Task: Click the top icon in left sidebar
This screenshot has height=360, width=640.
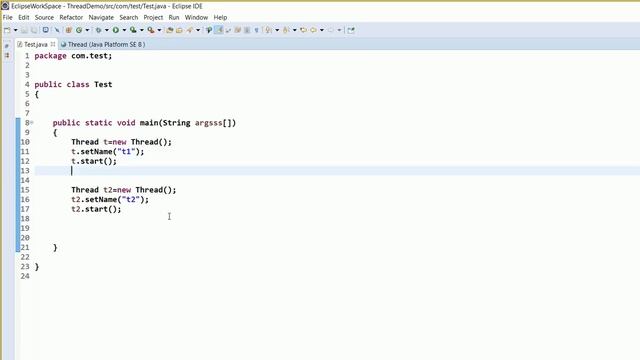Action: click(x=7, y=46)
